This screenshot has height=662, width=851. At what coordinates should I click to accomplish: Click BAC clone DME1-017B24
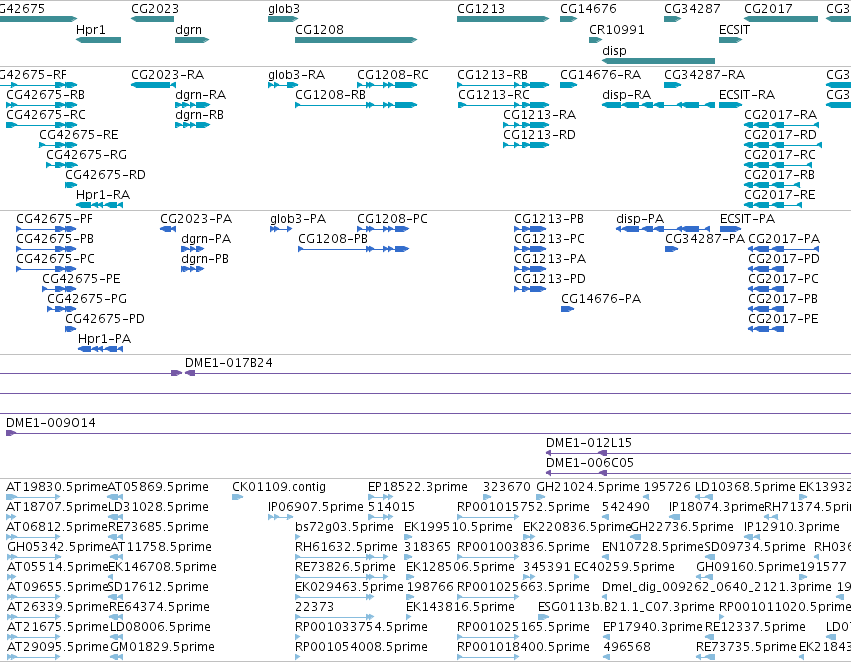(228, 362)
